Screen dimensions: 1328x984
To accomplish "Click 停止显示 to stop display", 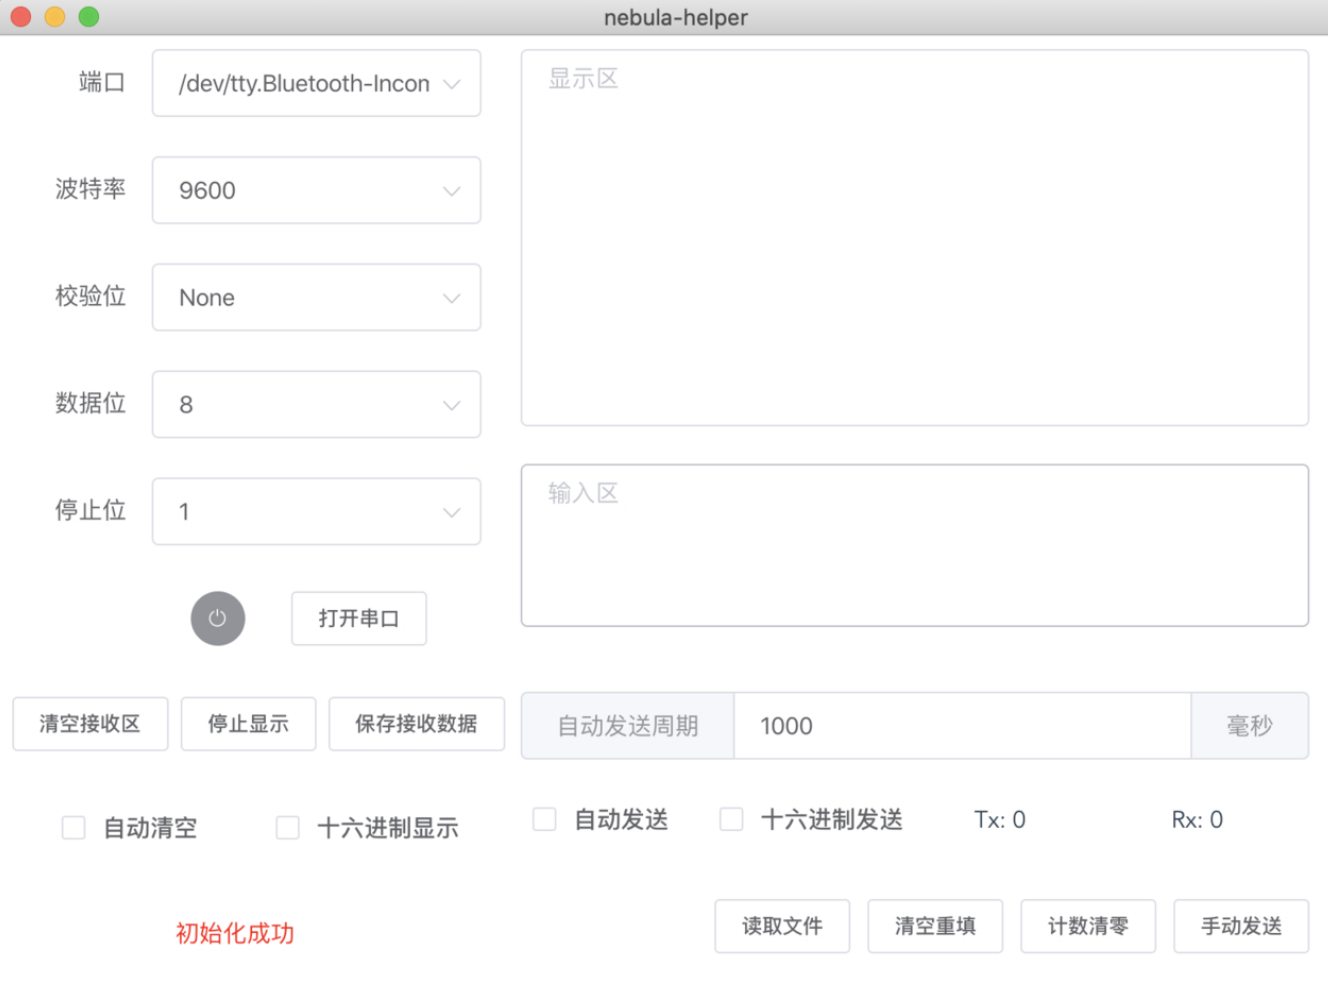I will pyautogui.click(x=248, y=724).
